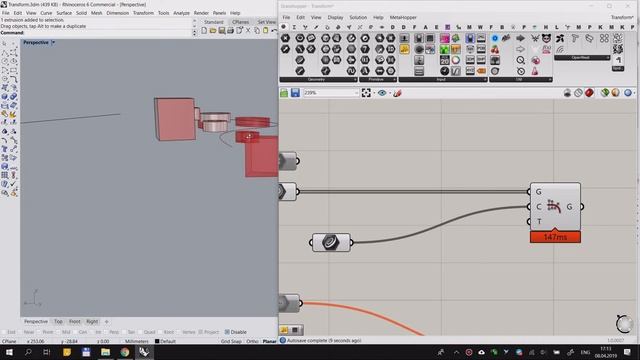Click the Open folder icon in Rhino toolbar
Screen dimensions: 640x360
(x=213, y=31)
